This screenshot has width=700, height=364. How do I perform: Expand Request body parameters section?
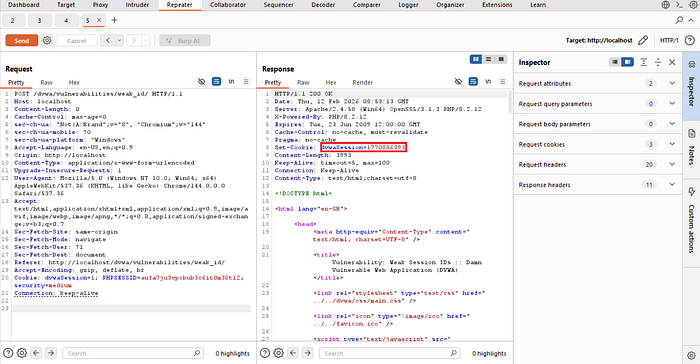(x=598, y=124)
